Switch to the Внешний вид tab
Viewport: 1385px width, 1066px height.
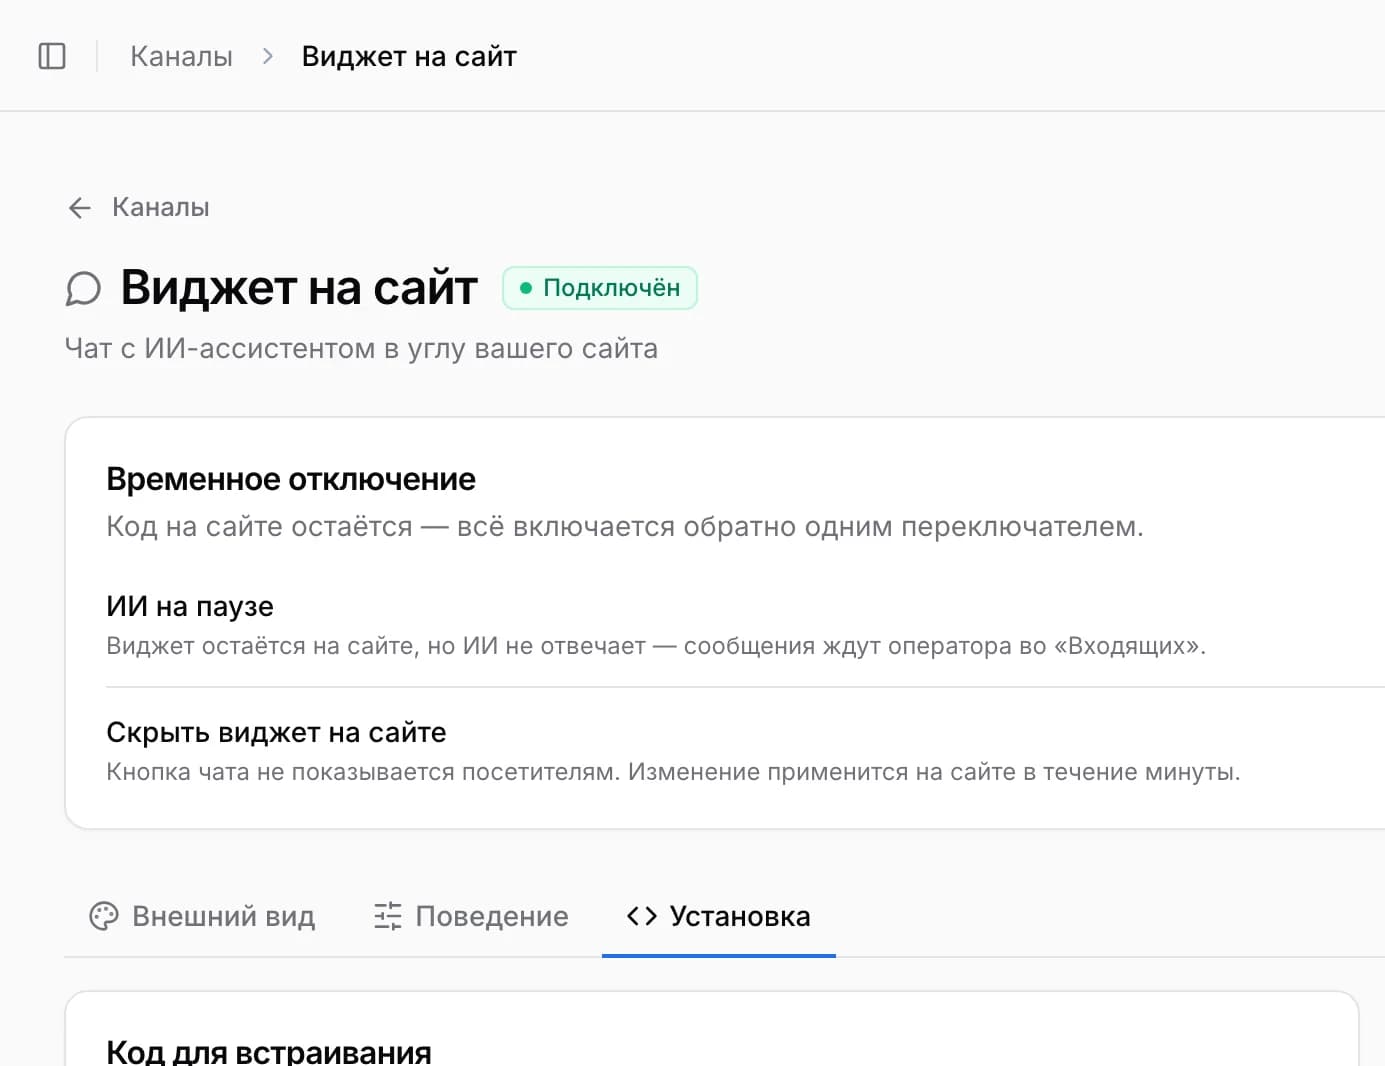tap(202, 916)
